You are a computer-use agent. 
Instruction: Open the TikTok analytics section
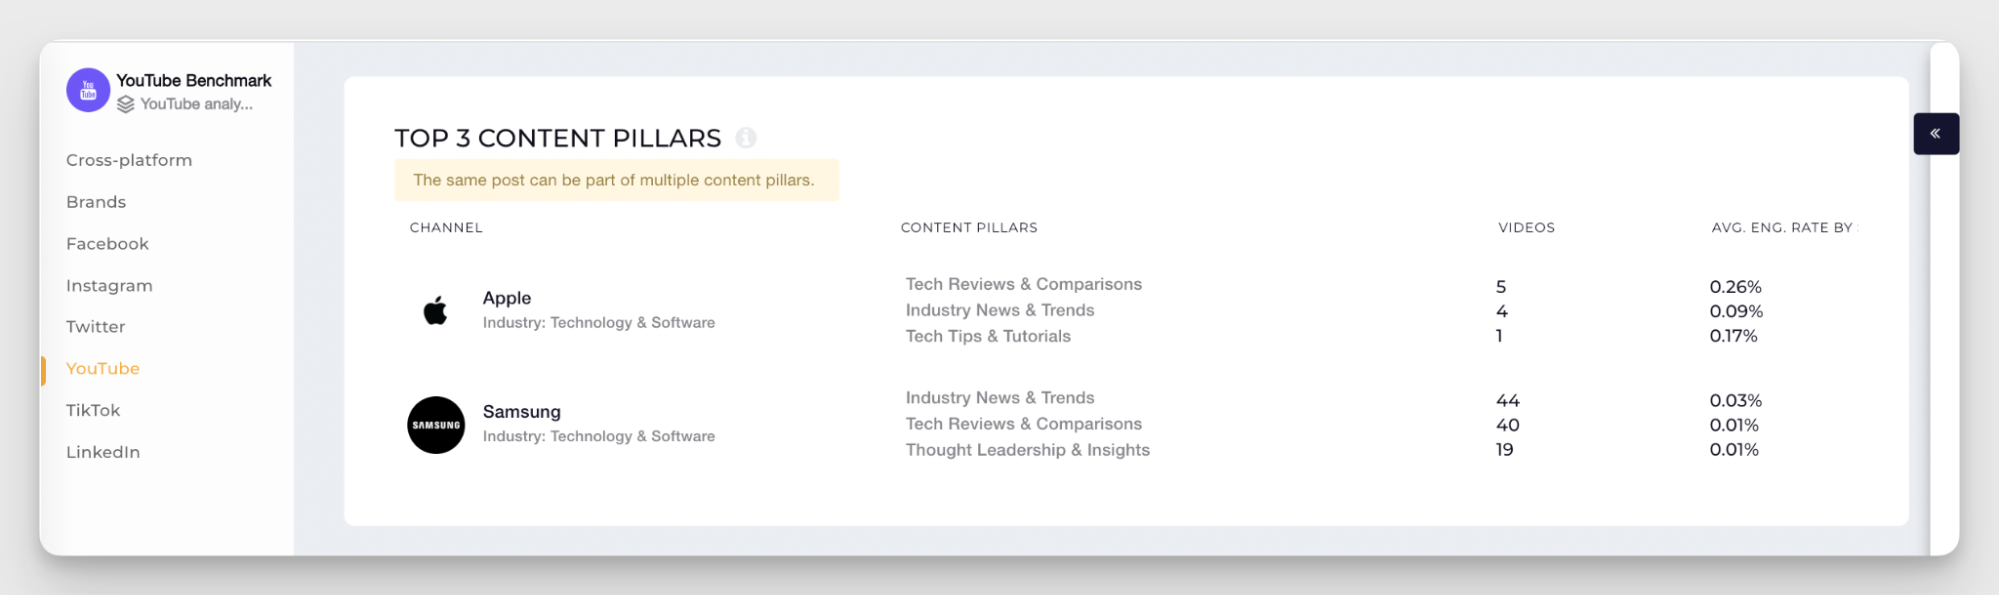coord(93,410)
